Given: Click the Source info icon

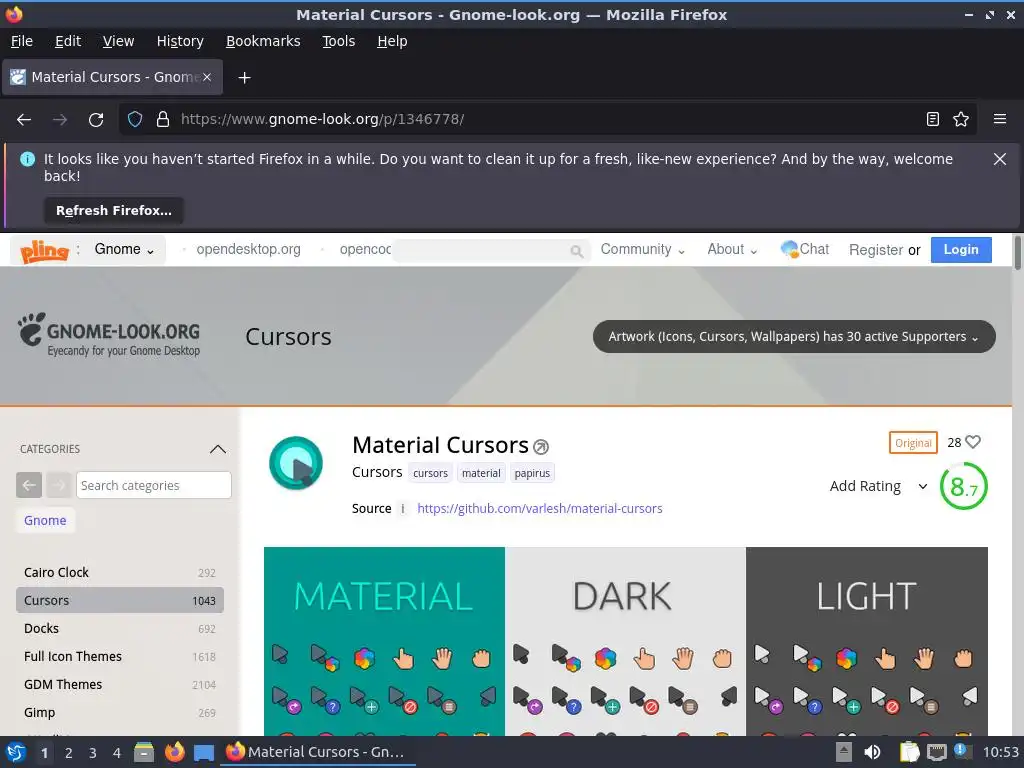Looking at the screenshot, I should (x=402, y=509).
